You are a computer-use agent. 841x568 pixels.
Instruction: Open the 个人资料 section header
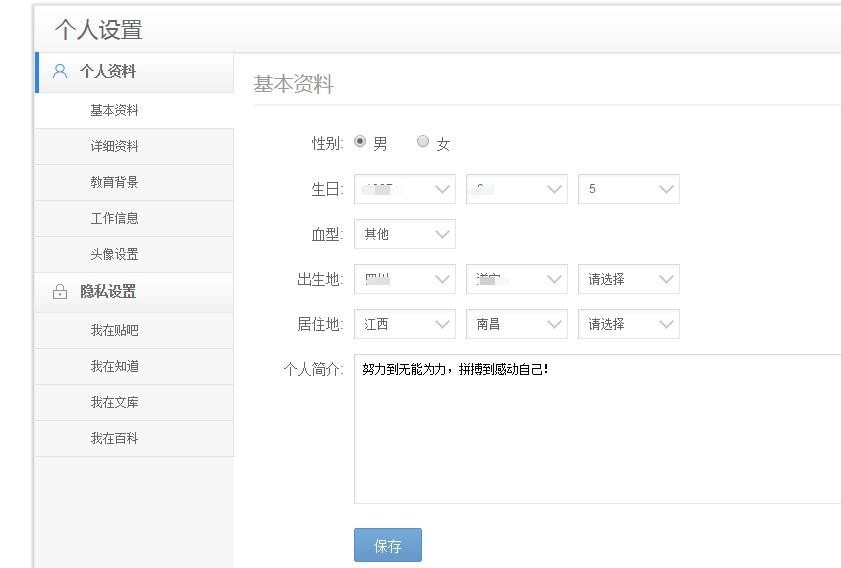click(134, 72)
